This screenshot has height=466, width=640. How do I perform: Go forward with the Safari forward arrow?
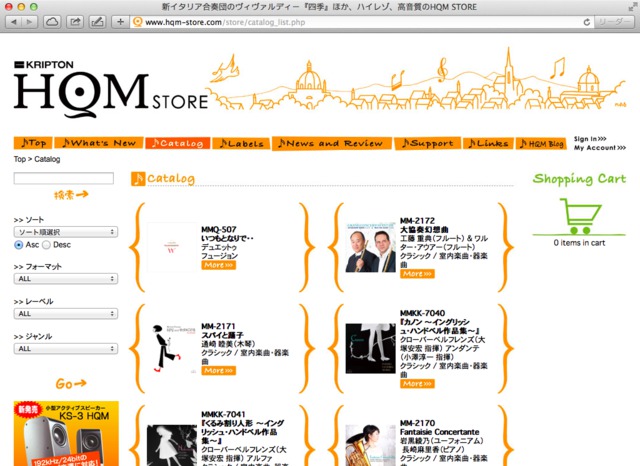29,22
